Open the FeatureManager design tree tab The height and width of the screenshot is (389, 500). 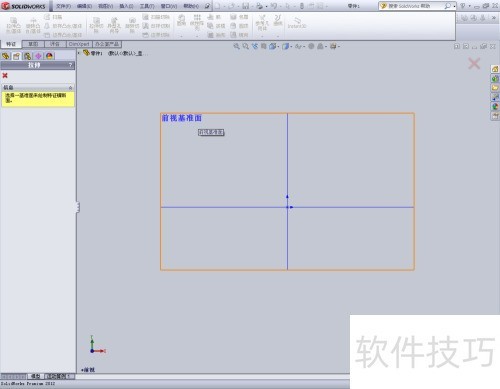pos(6,56)
